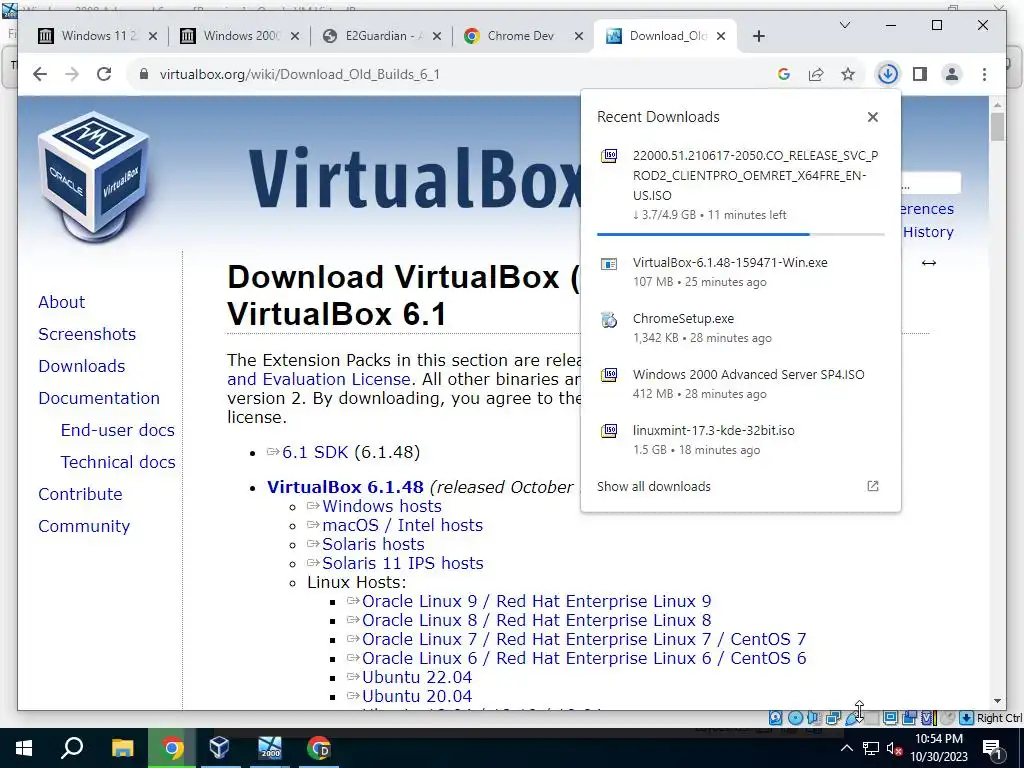Image resolution: width=1024 pixels, height=768 pixels.
Task: Click VirtualBox display status icon
Action: pos(889,718)
